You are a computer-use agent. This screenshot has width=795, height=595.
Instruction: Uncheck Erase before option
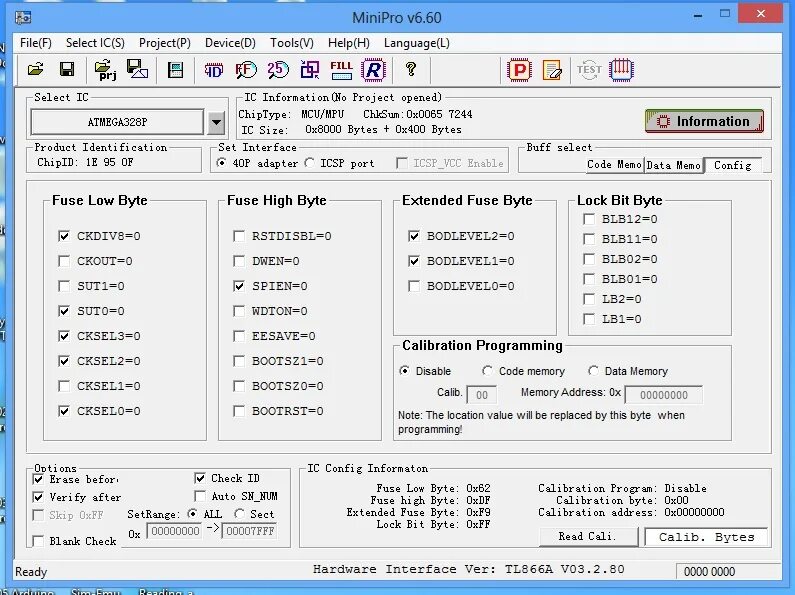tap(38, 479)
